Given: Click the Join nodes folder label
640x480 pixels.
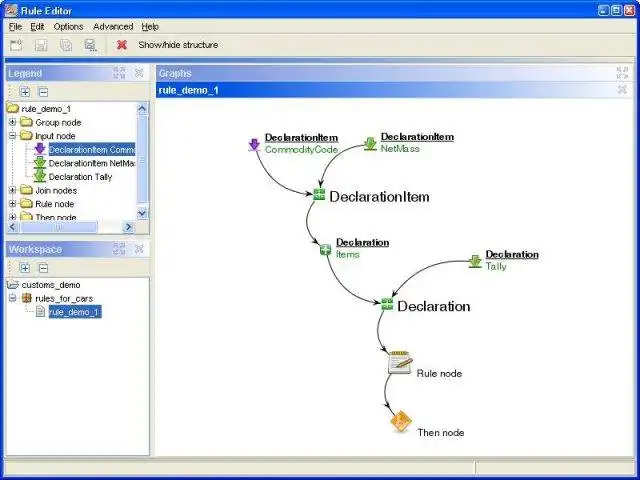Looking at the screenshot, I should coord(56,191).
